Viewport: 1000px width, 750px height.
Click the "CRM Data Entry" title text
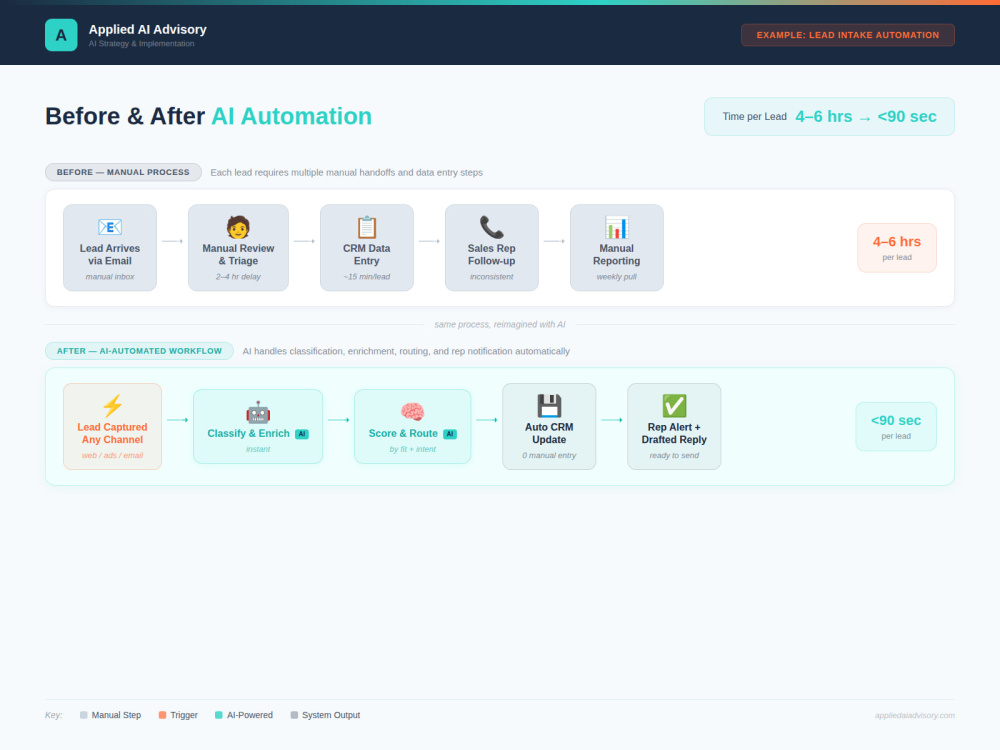pos(367,254)
